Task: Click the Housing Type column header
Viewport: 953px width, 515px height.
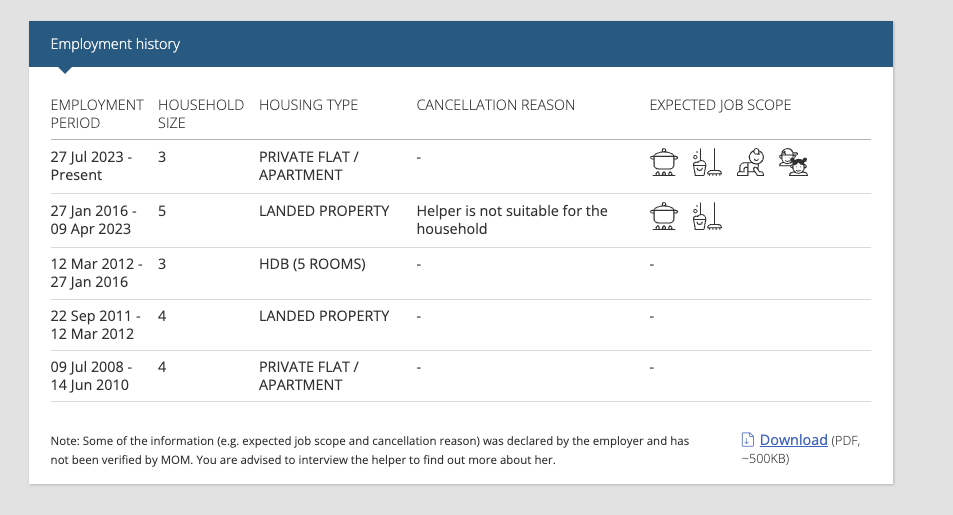Action: click(308, 105)
